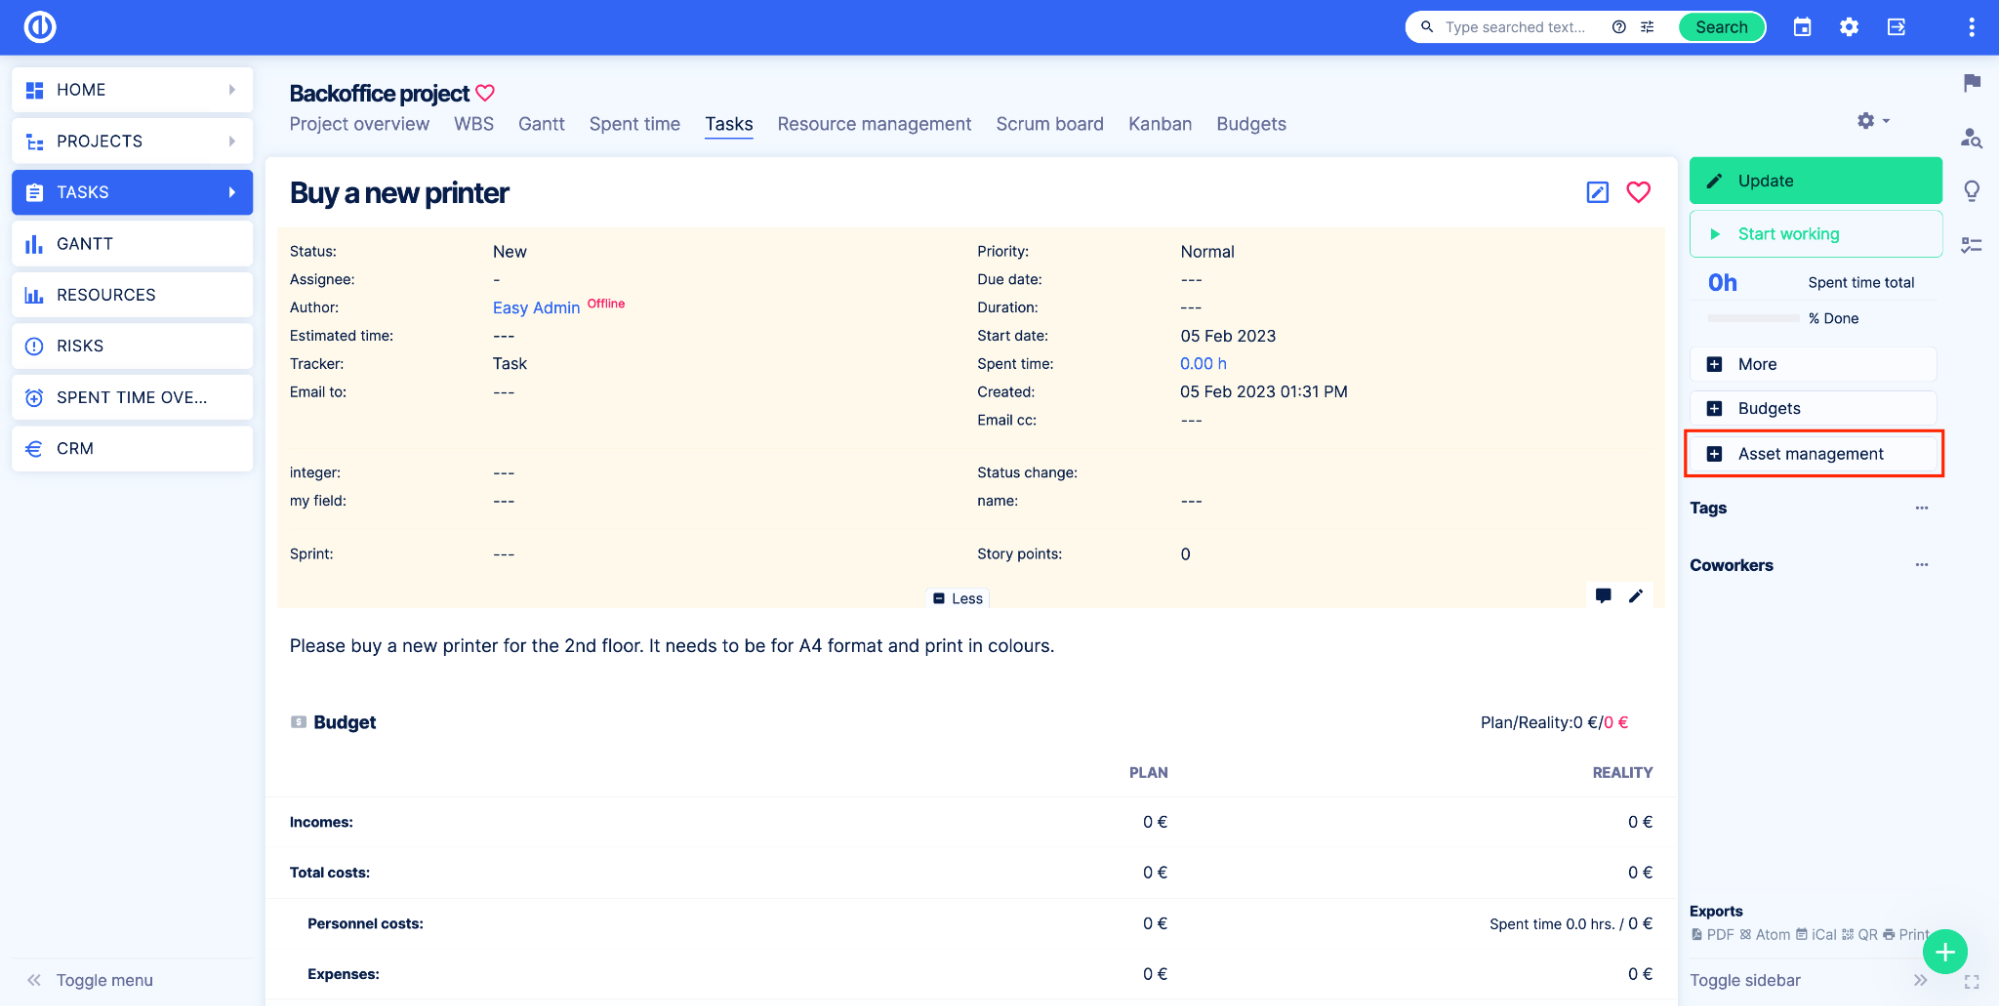Expand the Asset management section
Image resolution: width=1999 pixels, height=1007 pixels.
(x=1813, y=453)
